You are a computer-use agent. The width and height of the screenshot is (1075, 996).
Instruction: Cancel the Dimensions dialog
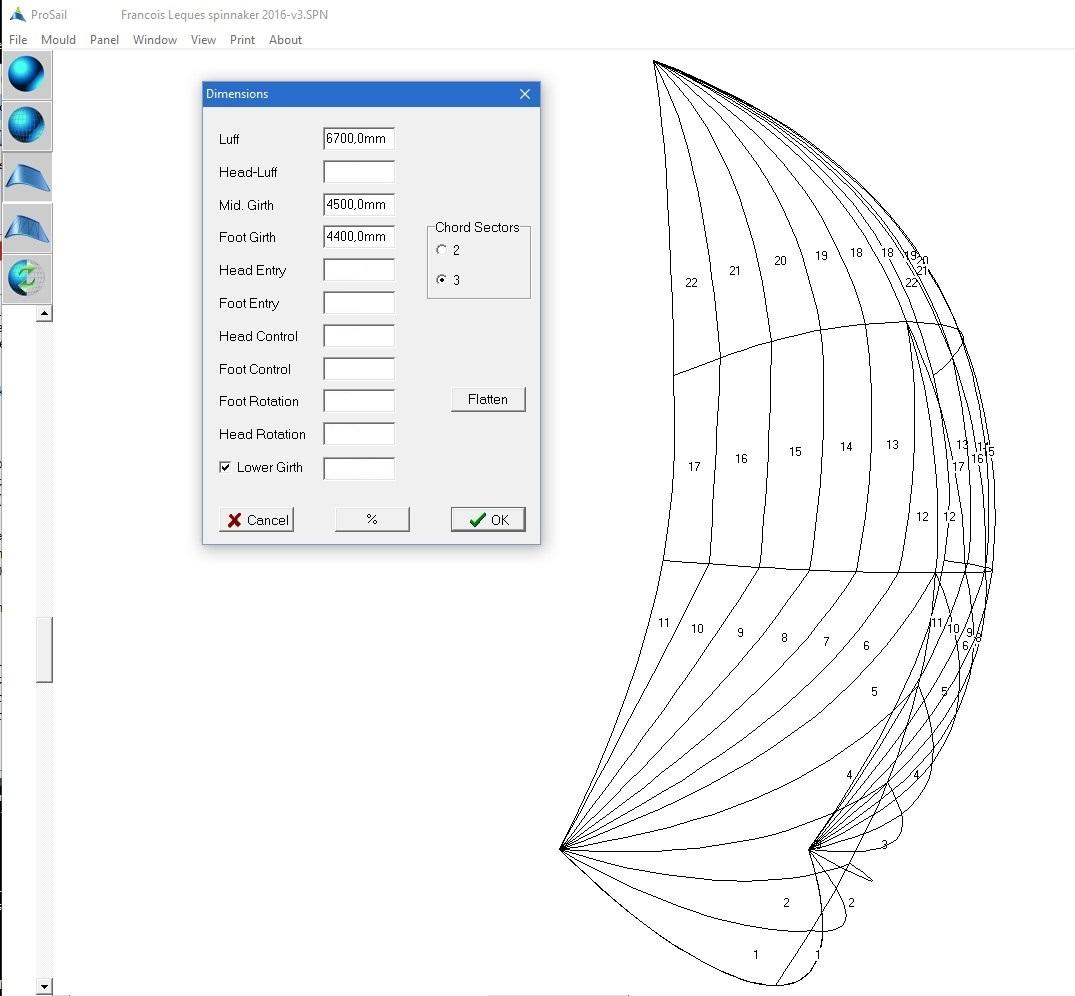257,520
